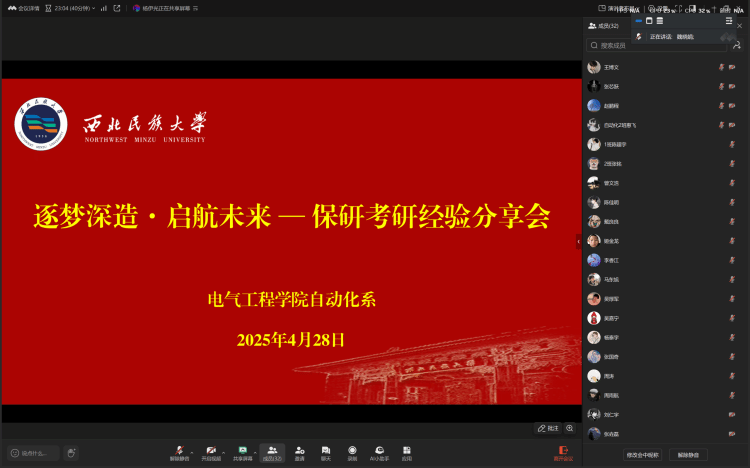Viewport: 750px width, 468px height.
Task: Click the 修改会中昵称 button
Action: tap(639, 454)
